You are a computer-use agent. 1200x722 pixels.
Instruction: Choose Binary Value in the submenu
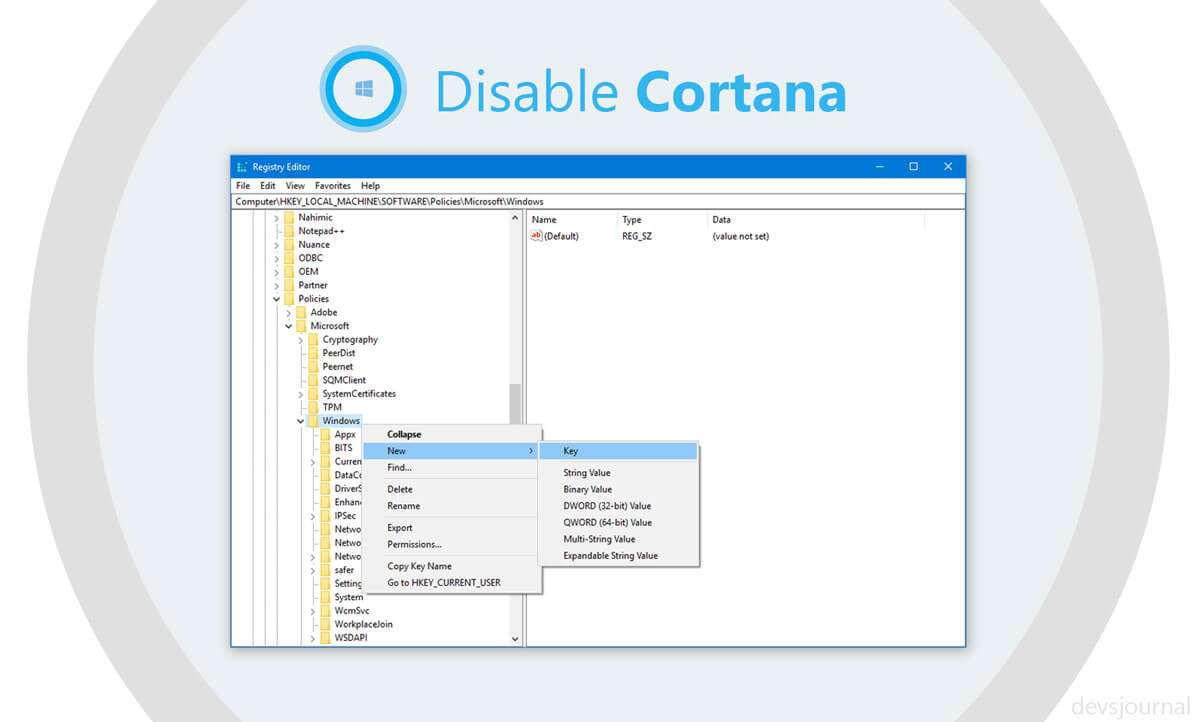pos(618,490)
